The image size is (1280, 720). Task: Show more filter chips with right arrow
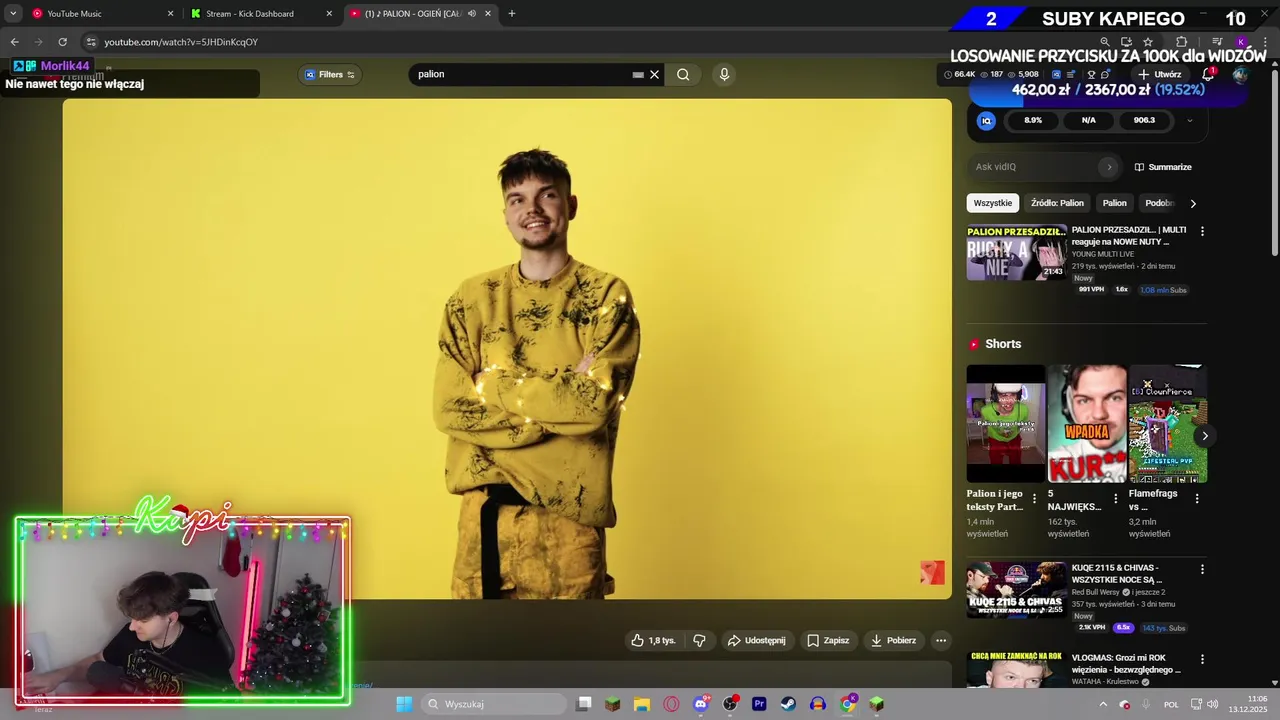[x=1192, y=203]
